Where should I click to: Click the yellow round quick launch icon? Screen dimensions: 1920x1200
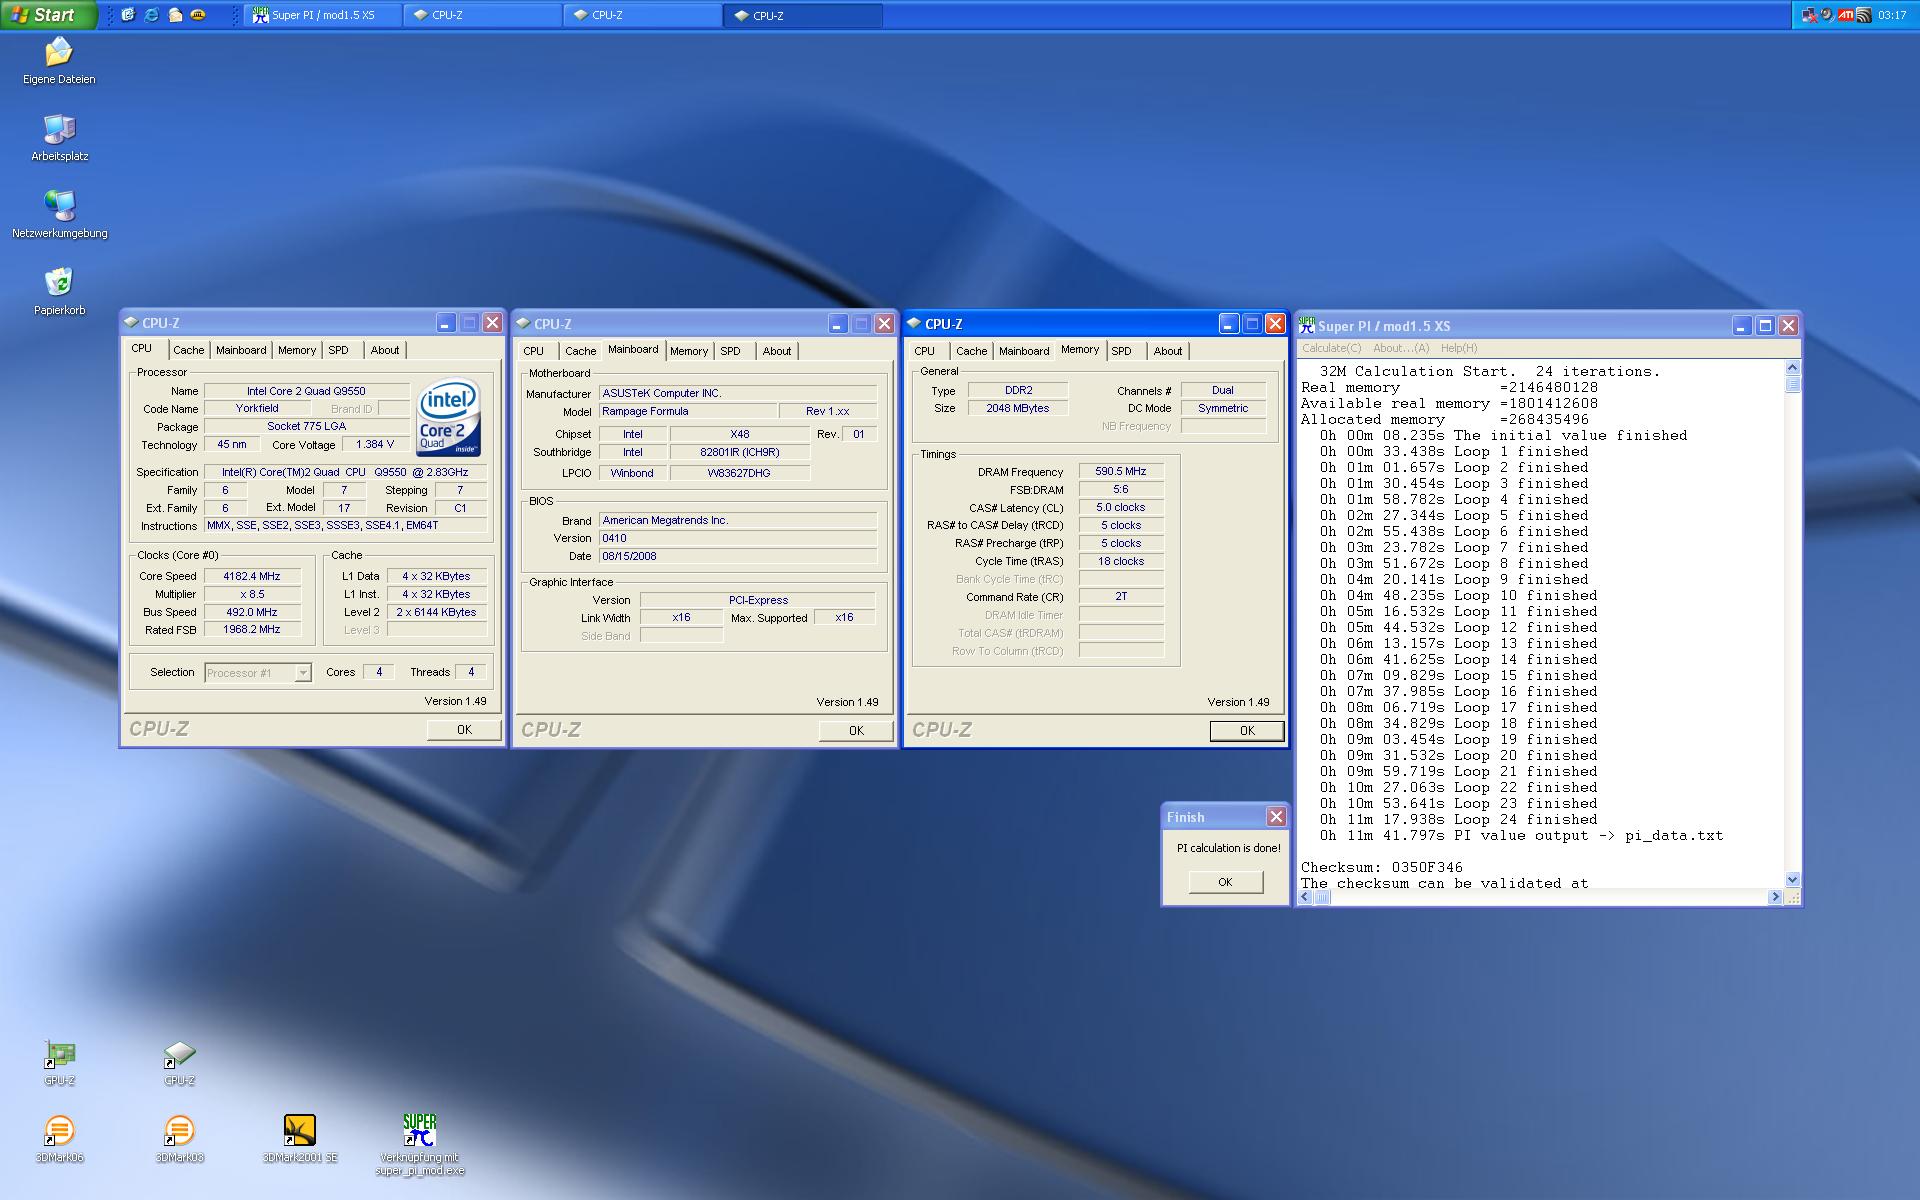198,15
